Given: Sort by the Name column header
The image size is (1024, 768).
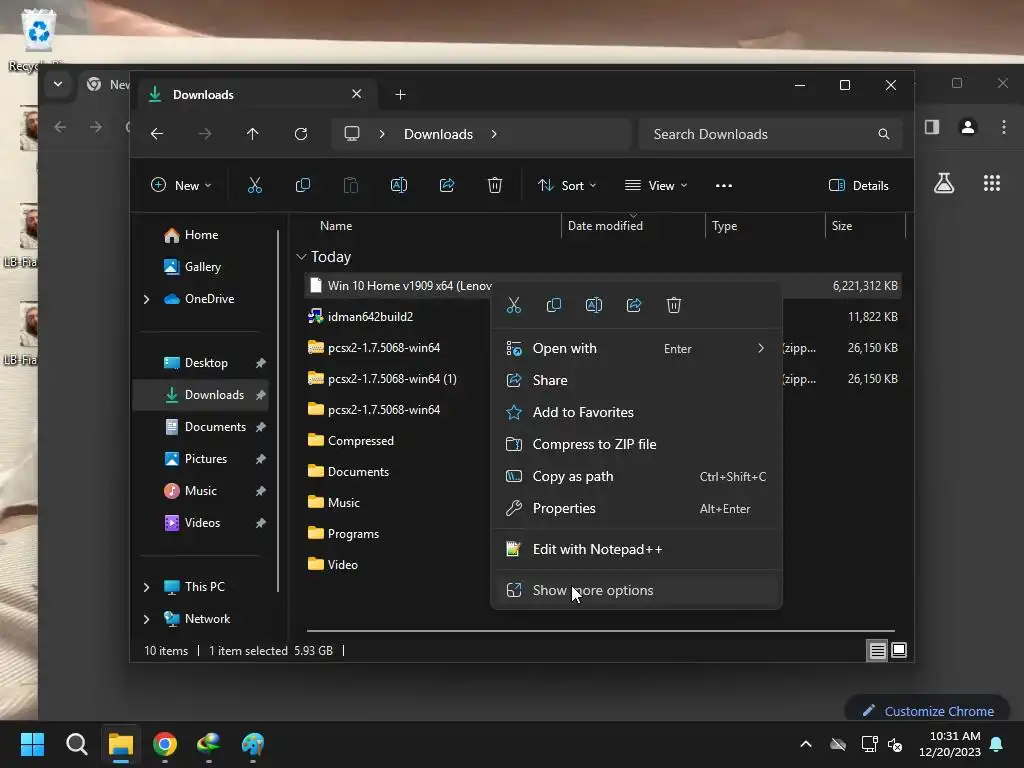Looking at the screenshot, I should (x=336, y=226).
